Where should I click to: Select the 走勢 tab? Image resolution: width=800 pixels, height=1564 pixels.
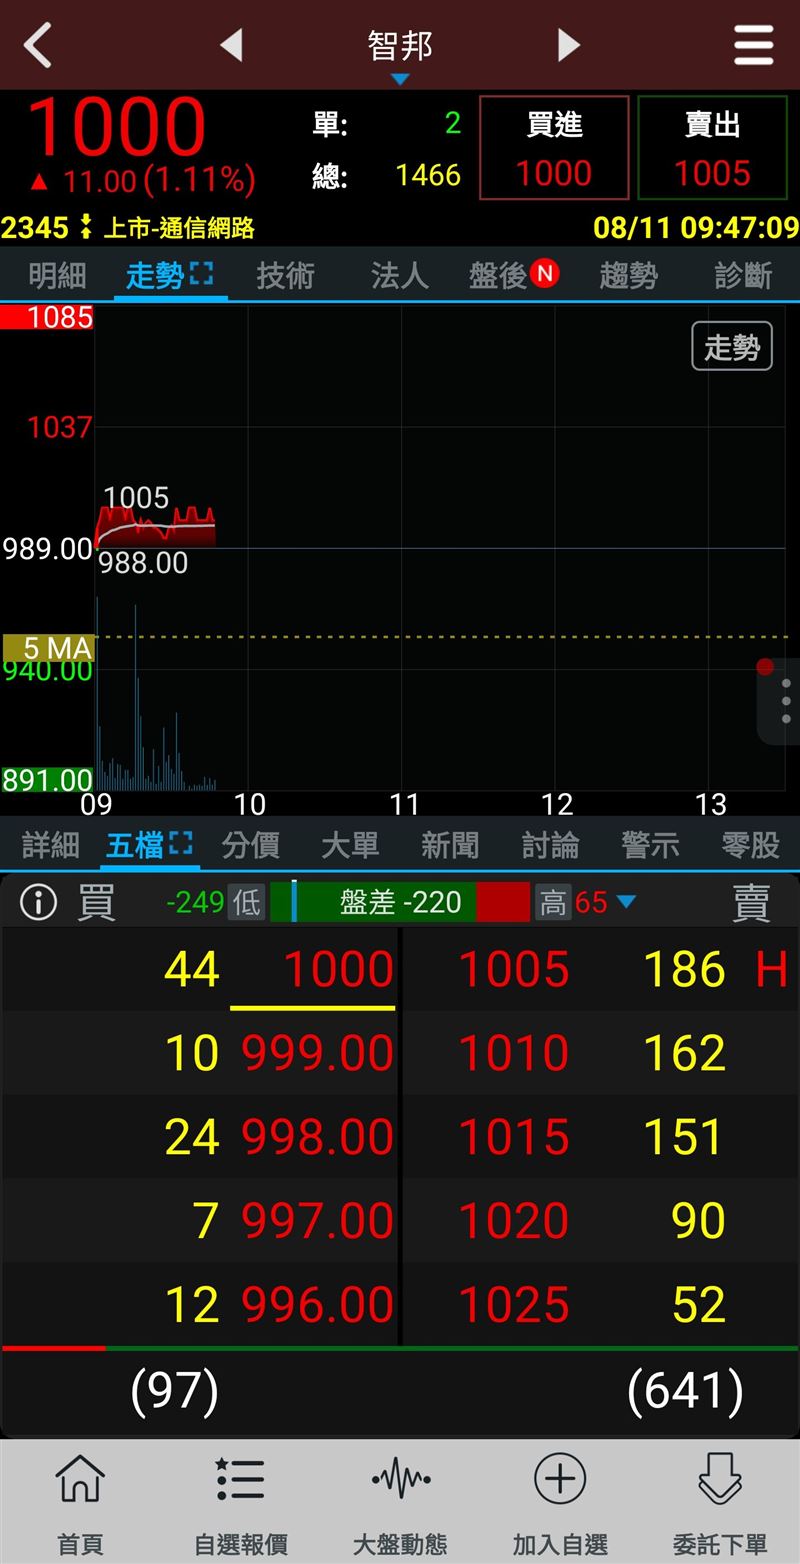coord(170,275)
